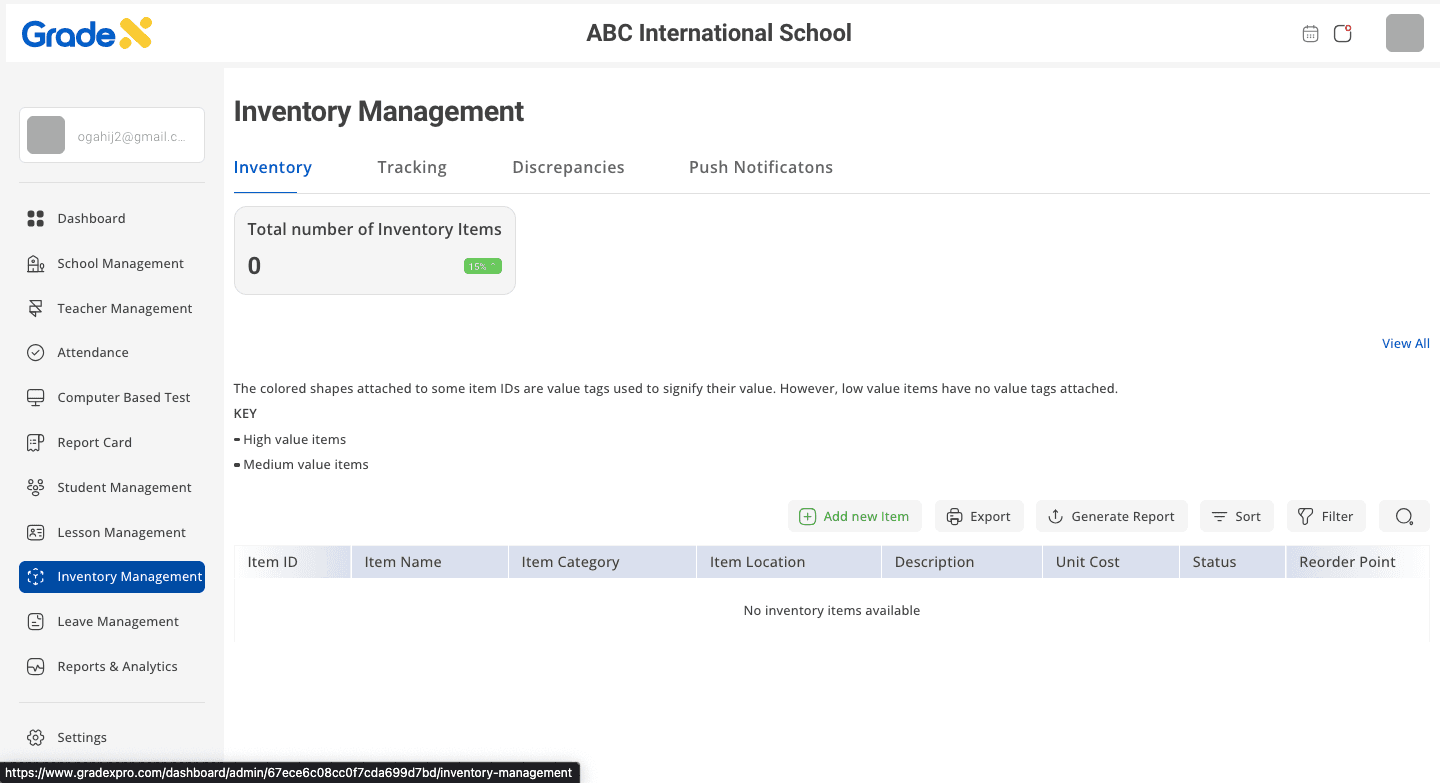Switch to the Tracking tab

tap(412, 168)
